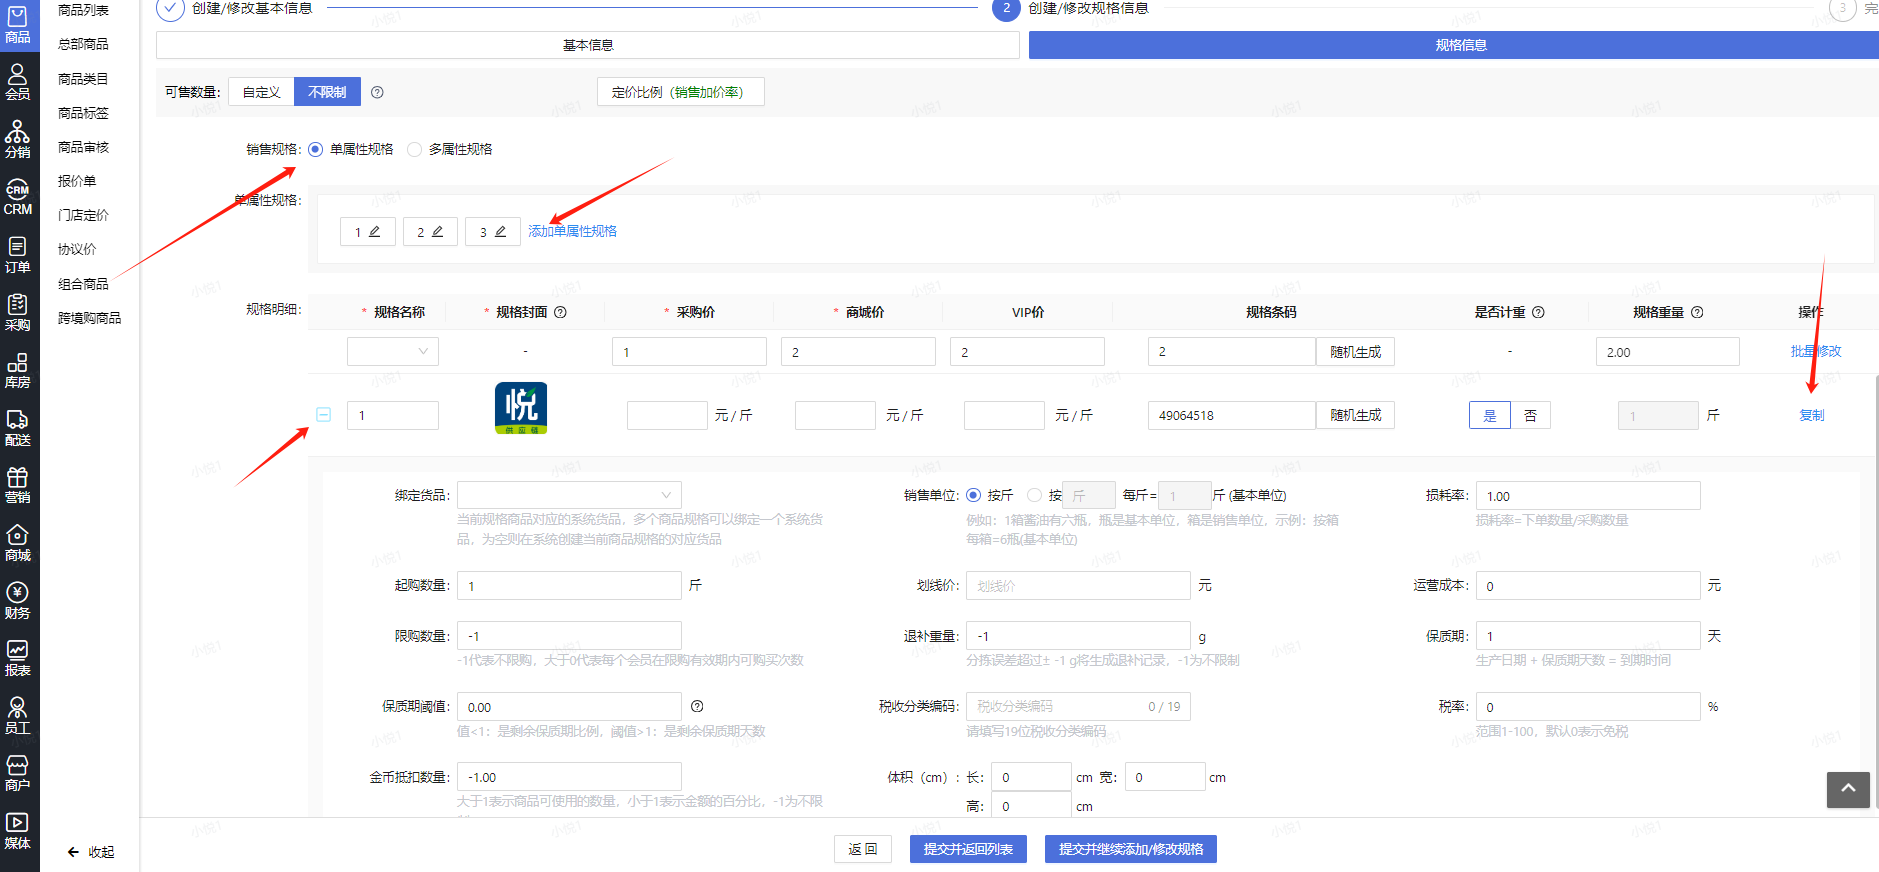Select 单属性规格 radio option

(x=316, y=149)
